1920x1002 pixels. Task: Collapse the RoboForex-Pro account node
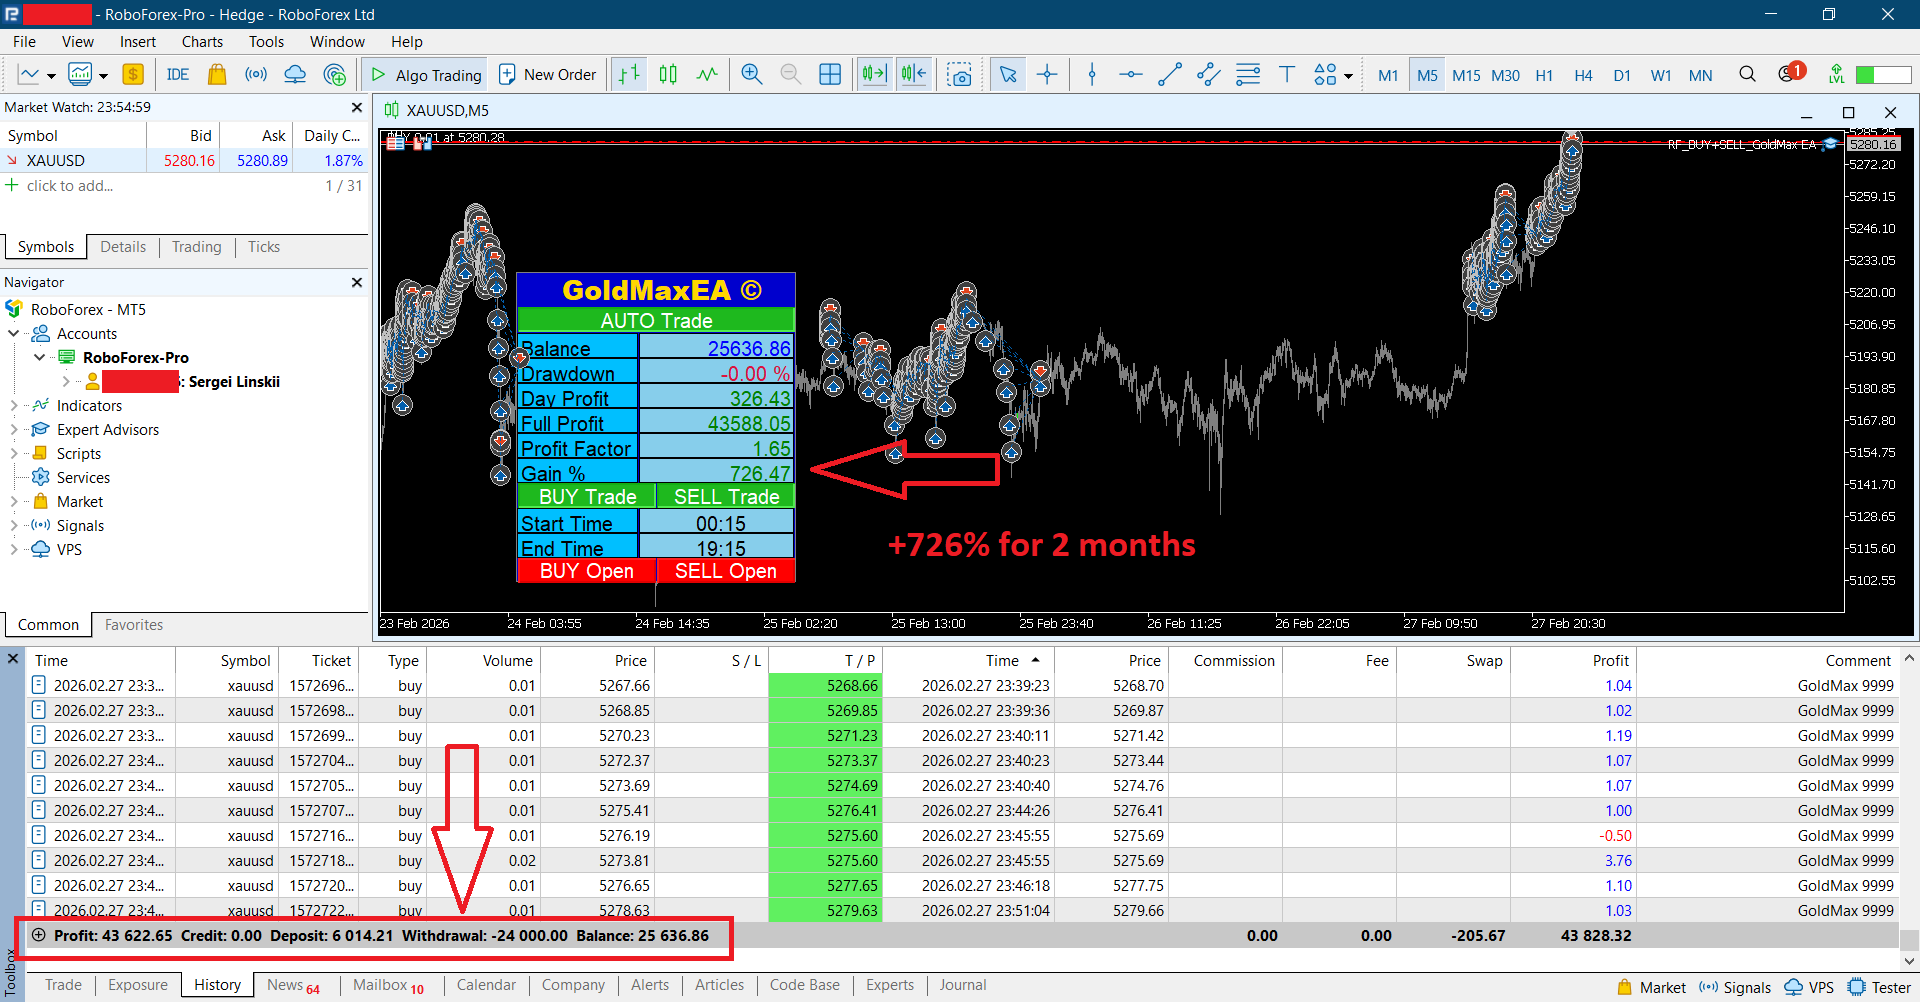pyautogui.click(x=39, y=358)
